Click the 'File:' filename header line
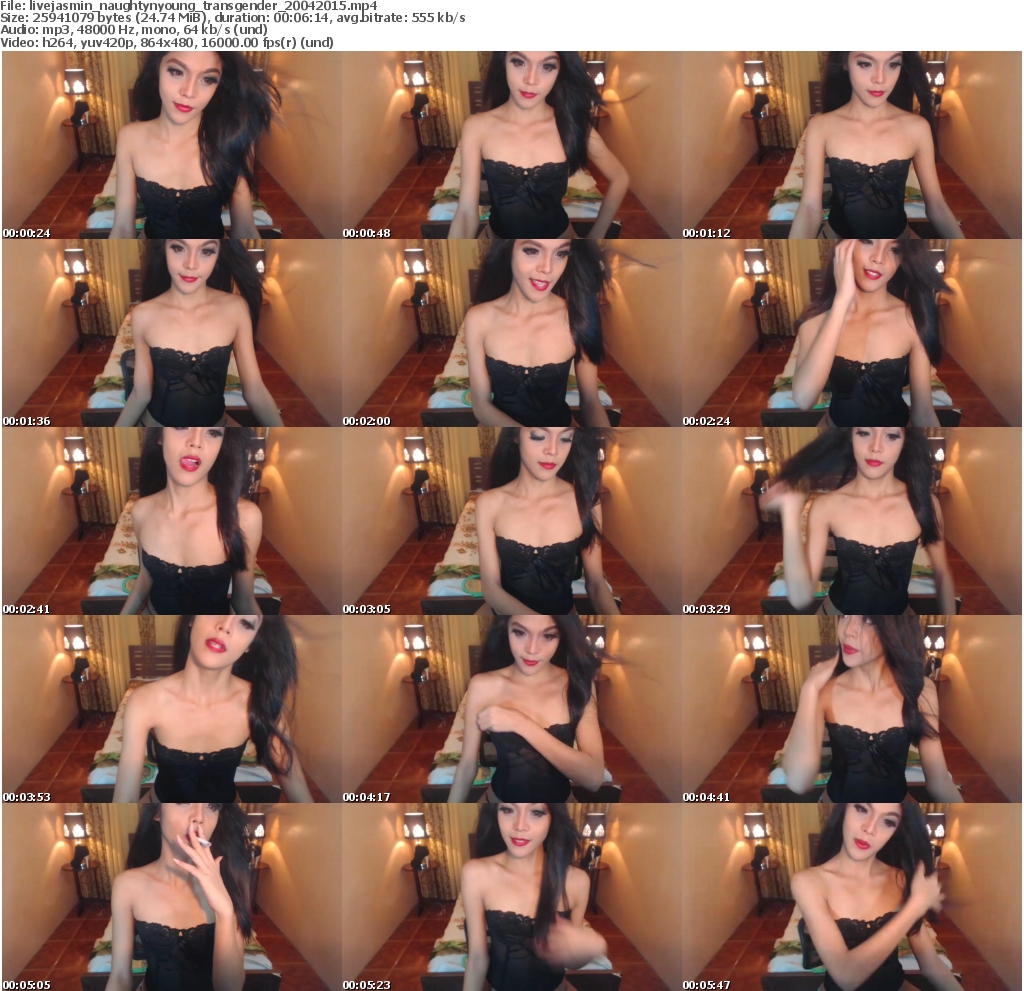Image resolution: width=1024 pixels, height=991 pixels. [189, 6]
